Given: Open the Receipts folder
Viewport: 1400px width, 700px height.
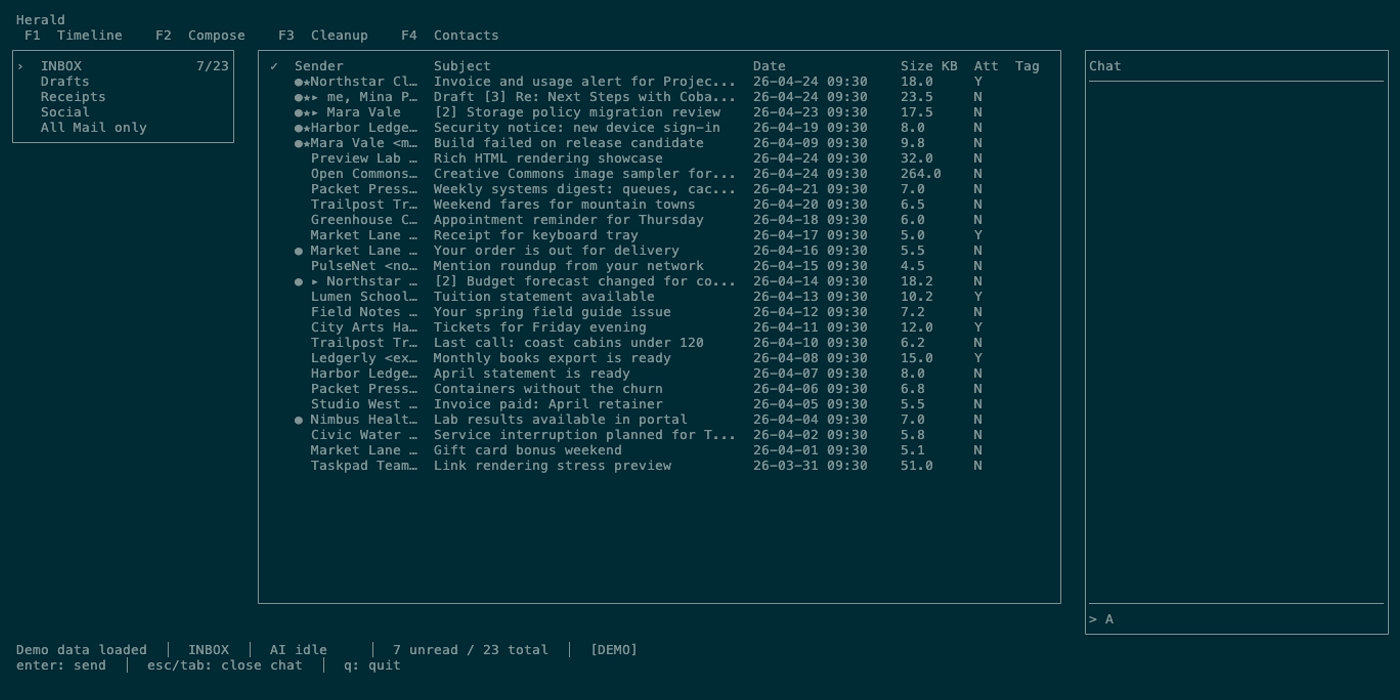Looking at the screenshot, I should coord(73,97).
